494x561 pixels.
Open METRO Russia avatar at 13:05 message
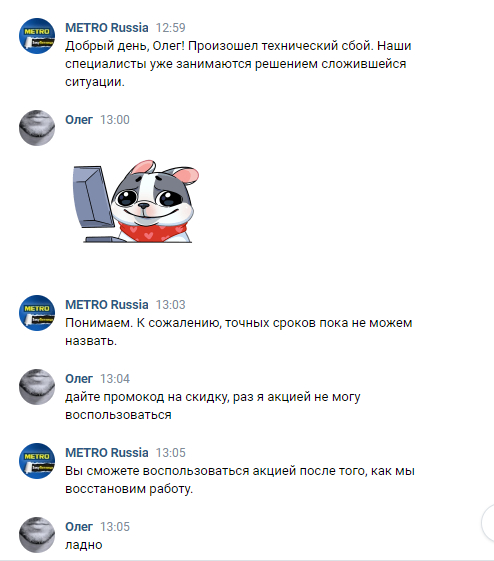[x=37, y=461]
